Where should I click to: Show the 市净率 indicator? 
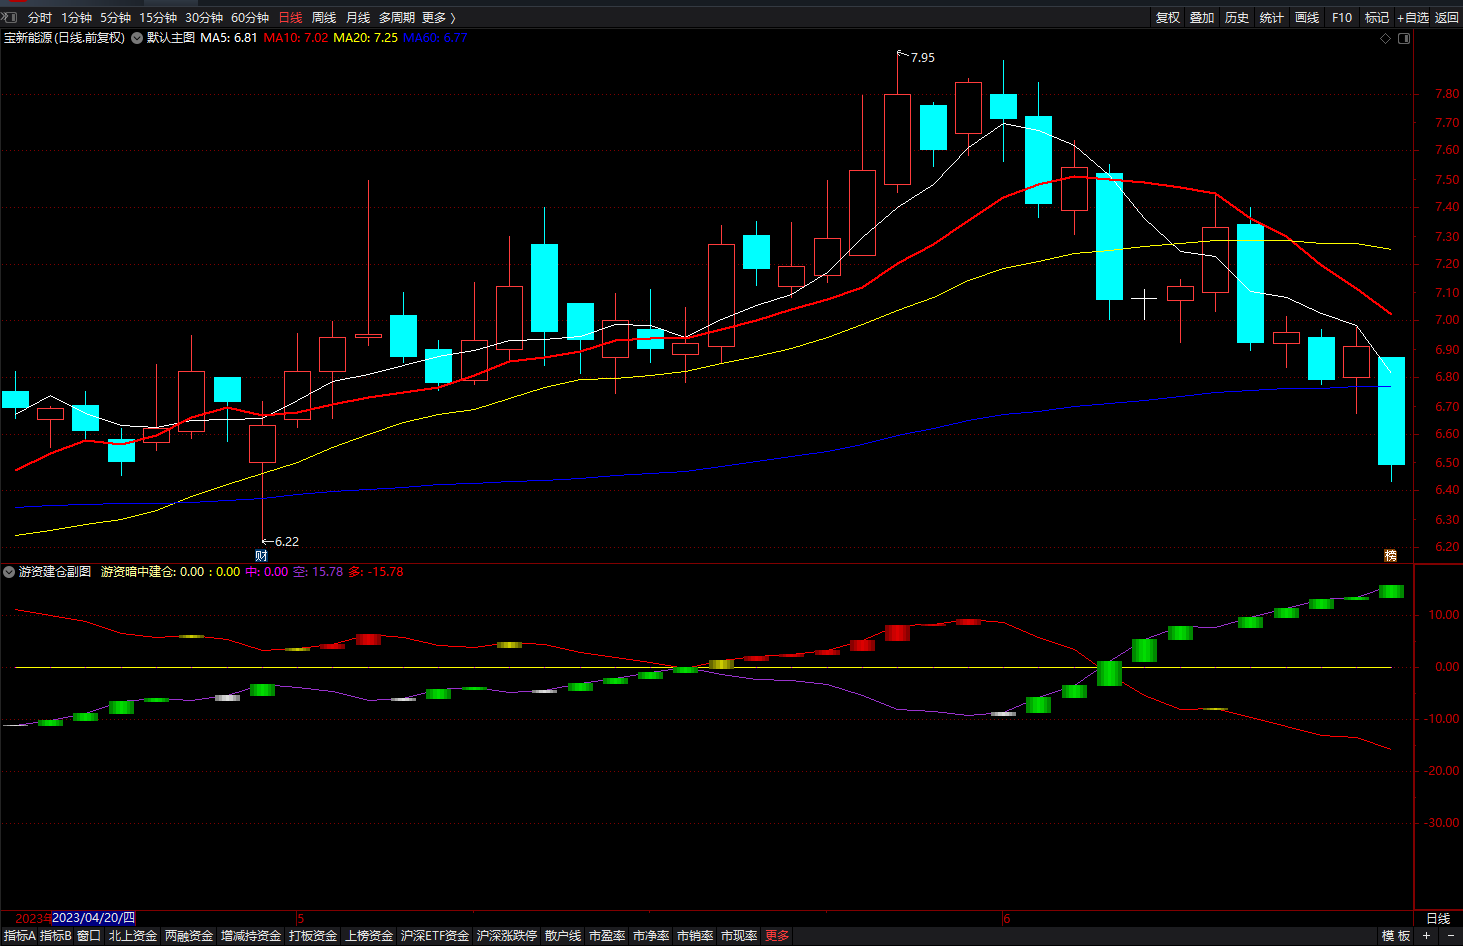(x=651, y=936)
